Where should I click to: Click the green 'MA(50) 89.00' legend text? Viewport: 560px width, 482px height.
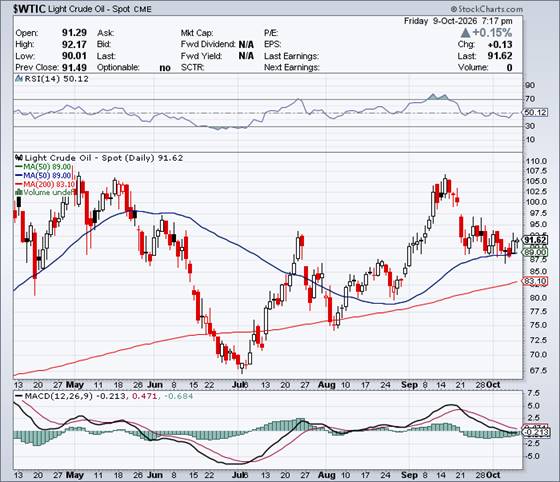click(47, 167)
